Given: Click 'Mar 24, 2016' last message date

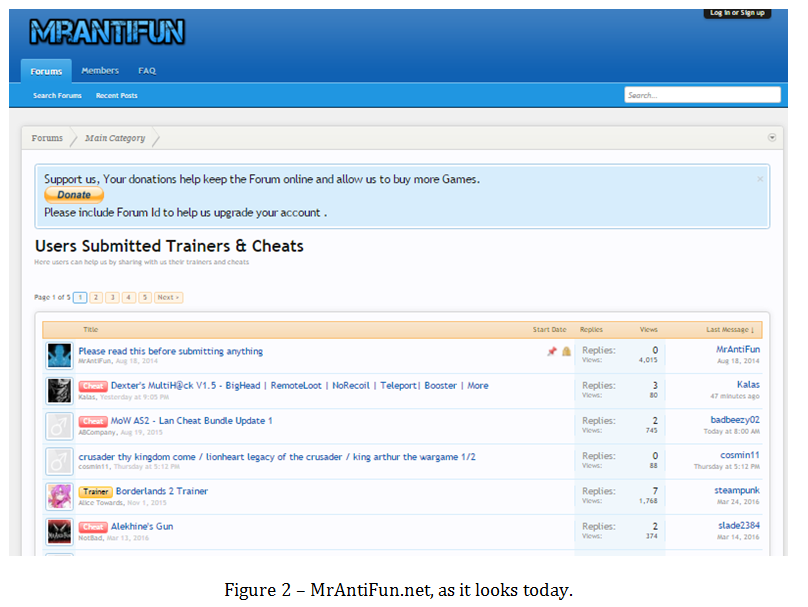Looking at the screenshot, I should click(738, 501).
